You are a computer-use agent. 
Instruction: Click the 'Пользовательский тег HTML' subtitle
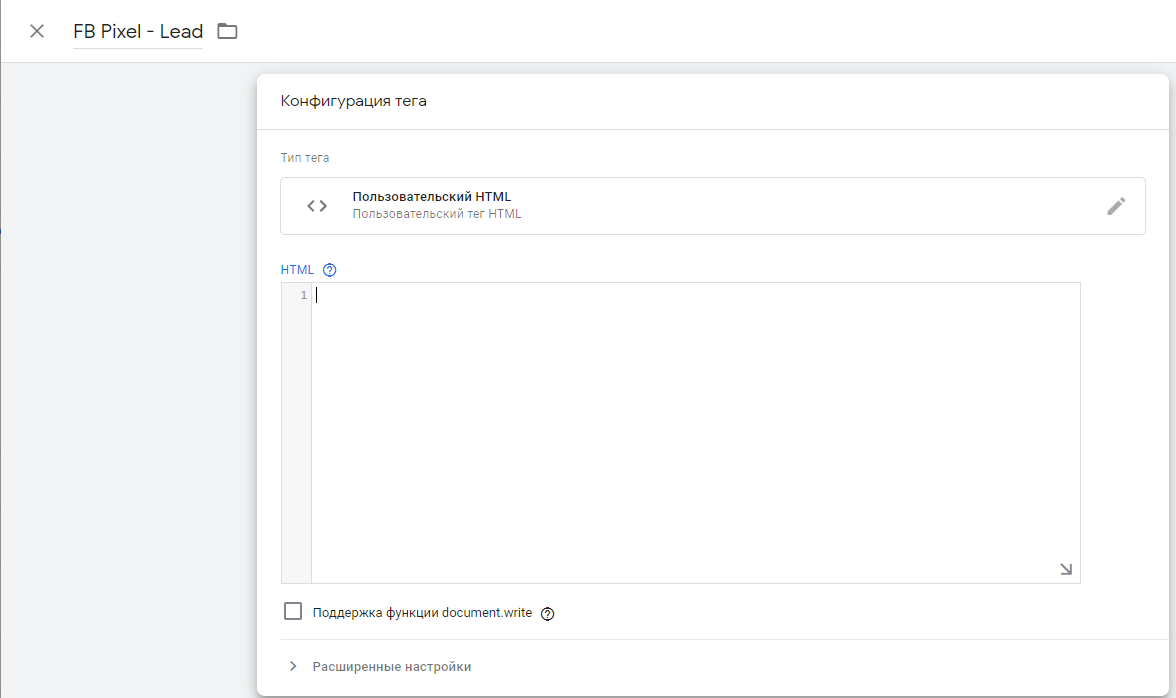[x=437, y=214]
